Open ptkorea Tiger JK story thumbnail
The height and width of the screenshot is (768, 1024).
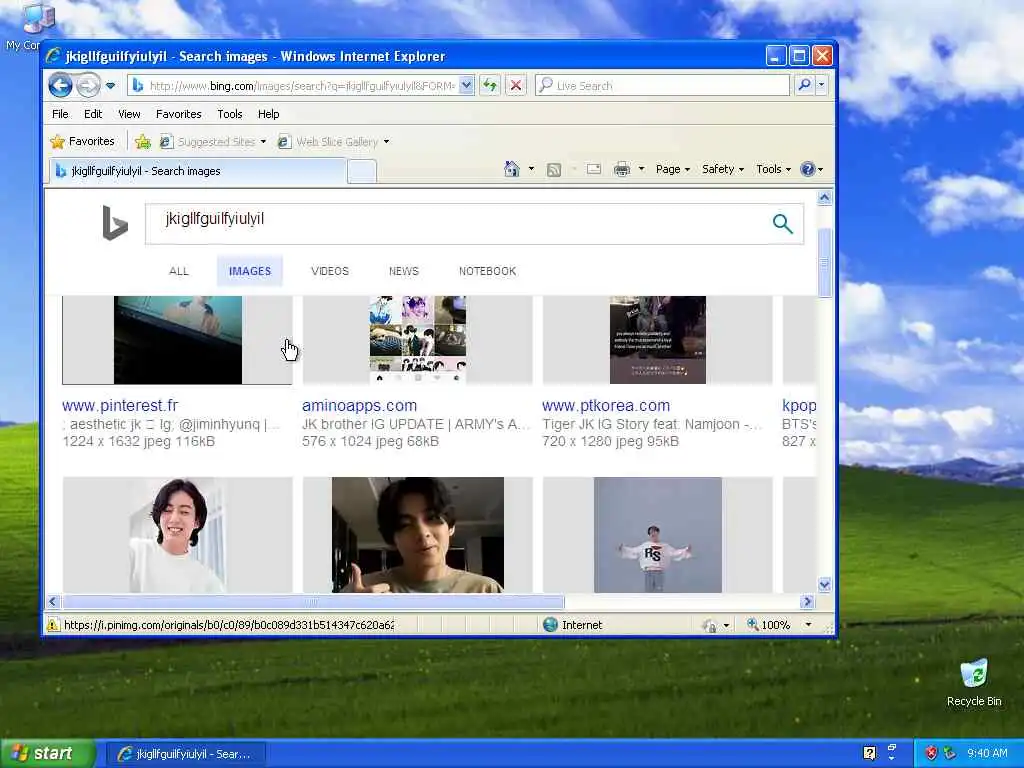[658, 340]
